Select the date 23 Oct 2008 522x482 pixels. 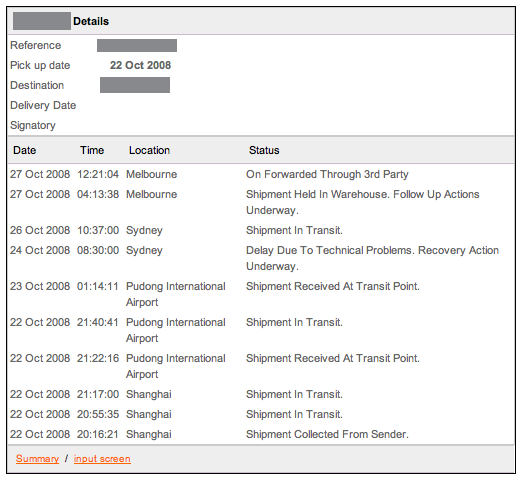pos(40,286)
